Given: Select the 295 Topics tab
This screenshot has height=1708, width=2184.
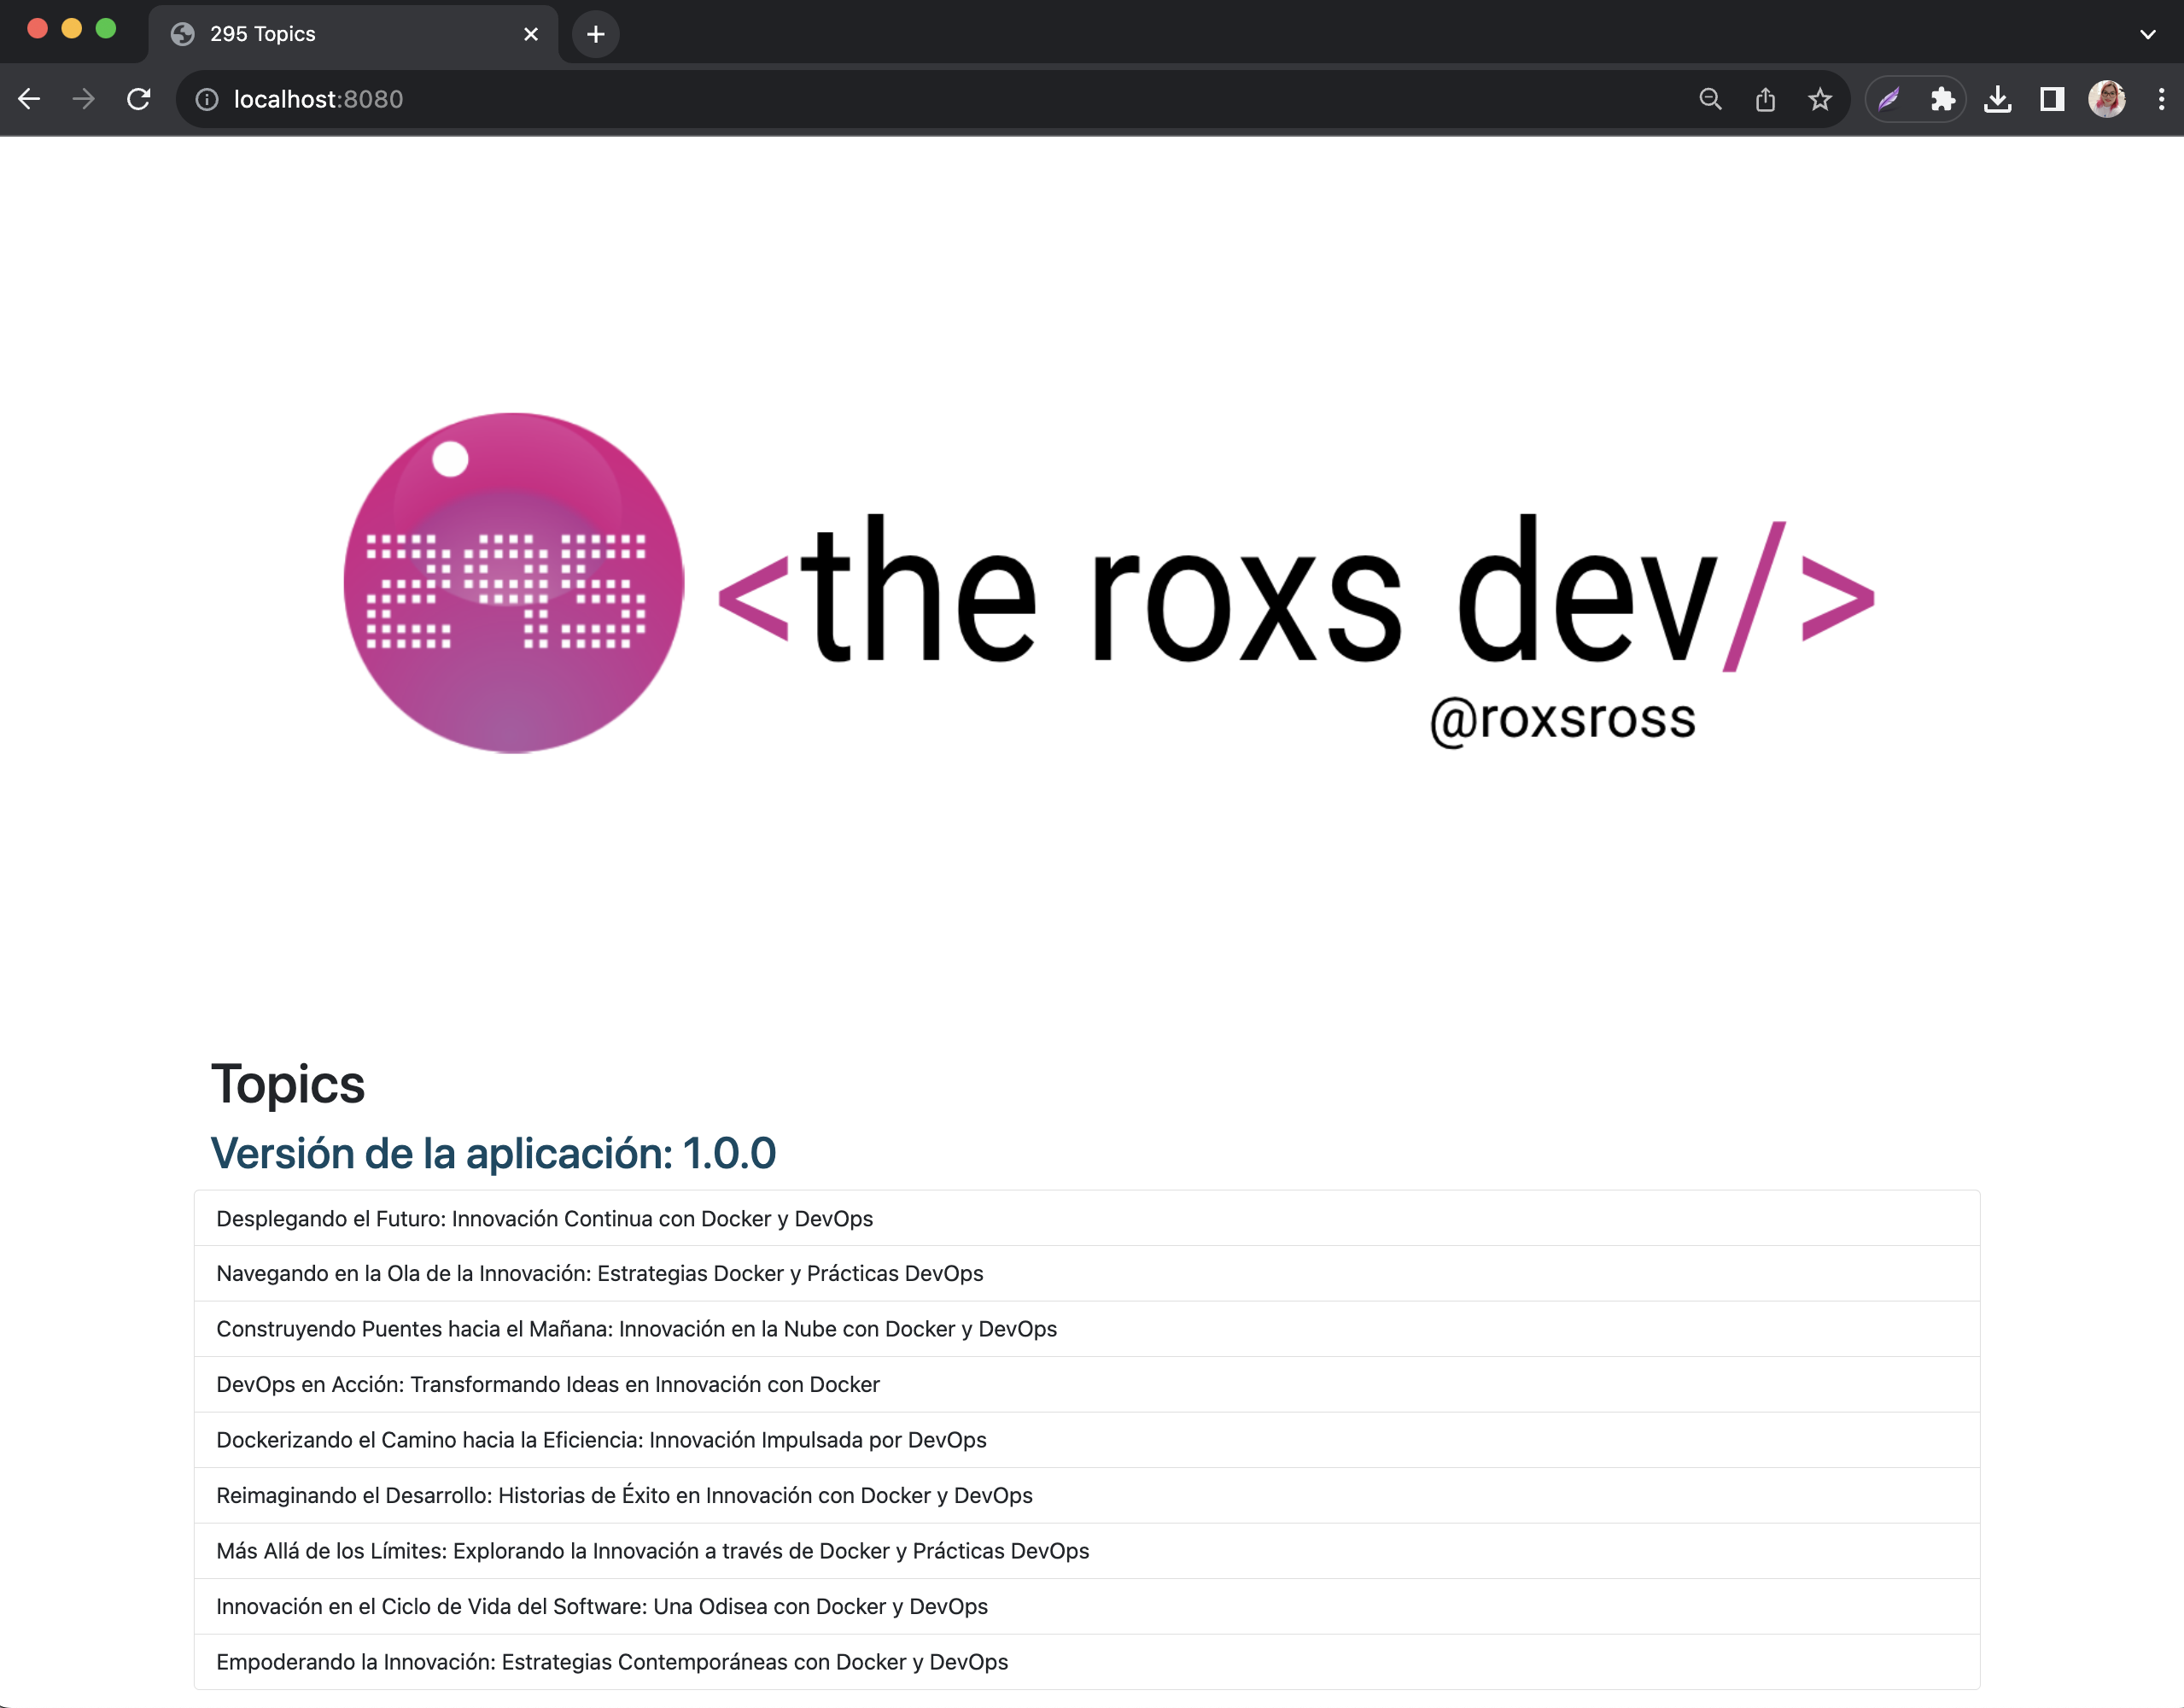Looking at the screenshot, I should [x=354, y=35].
